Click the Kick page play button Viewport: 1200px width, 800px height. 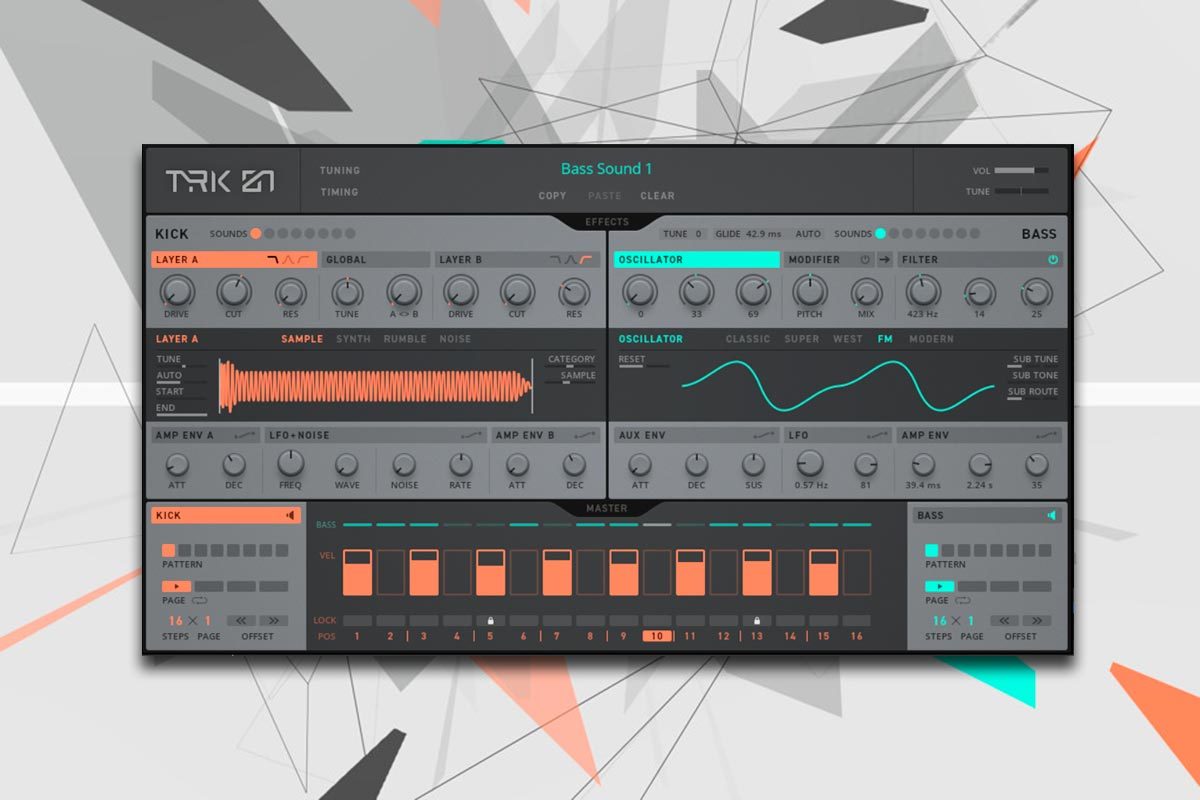(176, 586)
